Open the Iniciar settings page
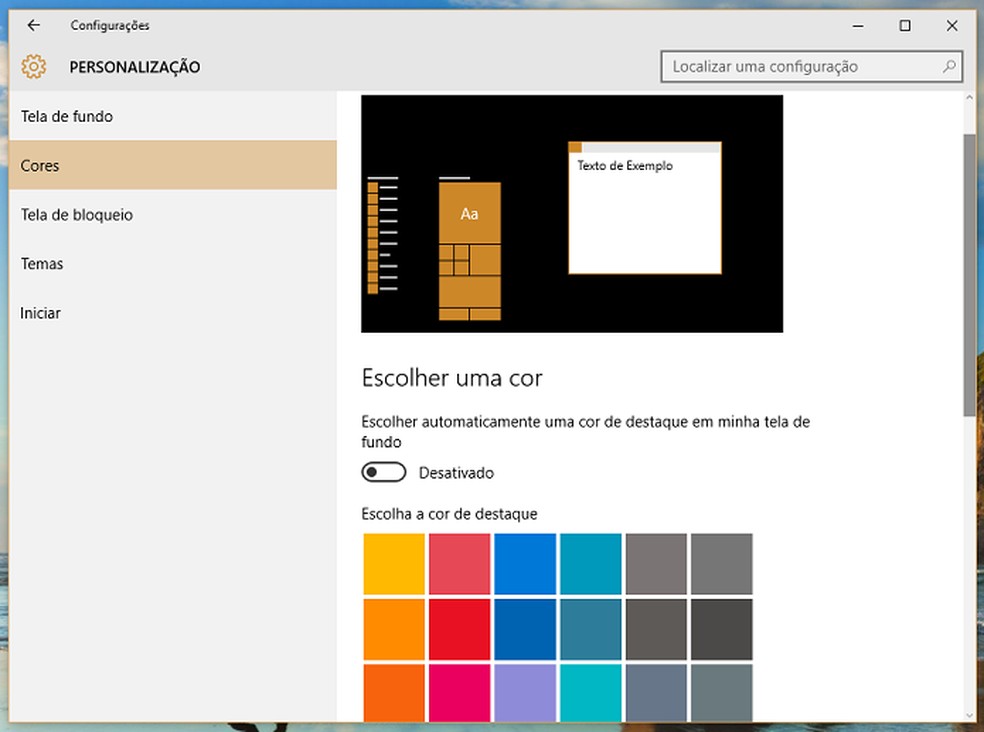 pyautogui.click(x=41, y=313)
